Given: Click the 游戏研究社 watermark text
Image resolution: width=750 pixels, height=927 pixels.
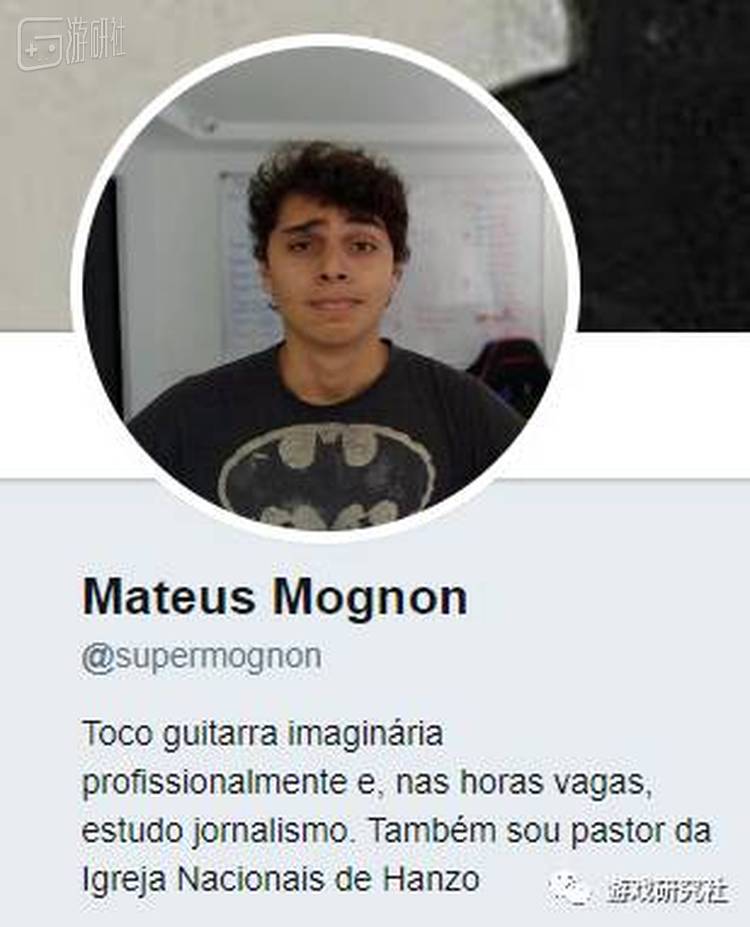Looking at the screenshot, I should pos(668,890).
